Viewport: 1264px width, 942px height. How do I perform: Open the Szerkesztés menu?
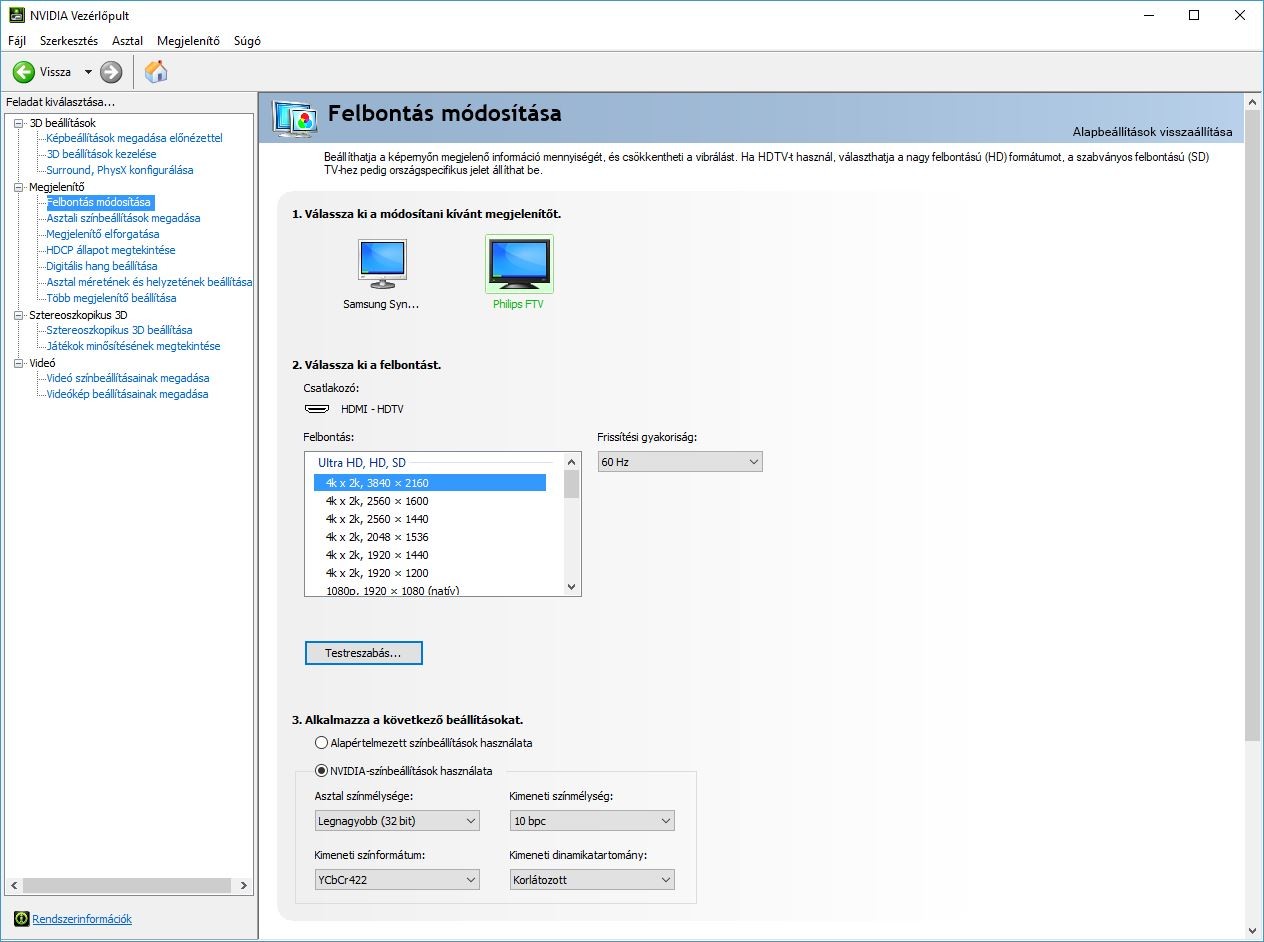point(69,41)
